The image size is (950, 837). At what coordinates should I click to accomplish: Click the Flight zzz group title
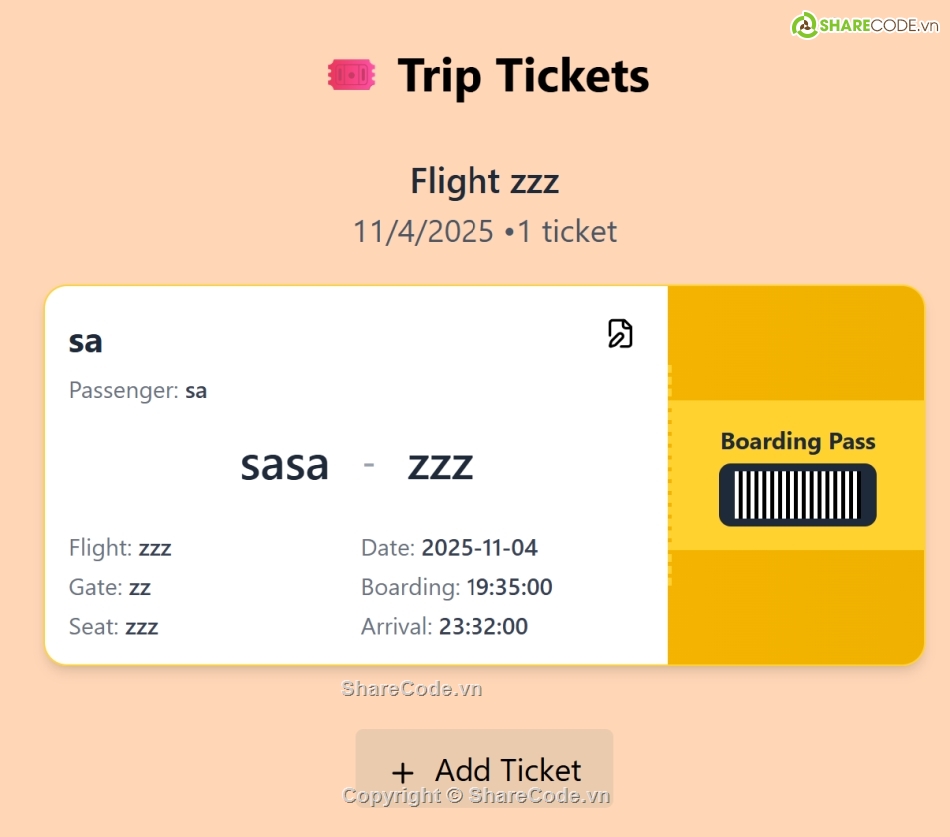tap(484, 181)
